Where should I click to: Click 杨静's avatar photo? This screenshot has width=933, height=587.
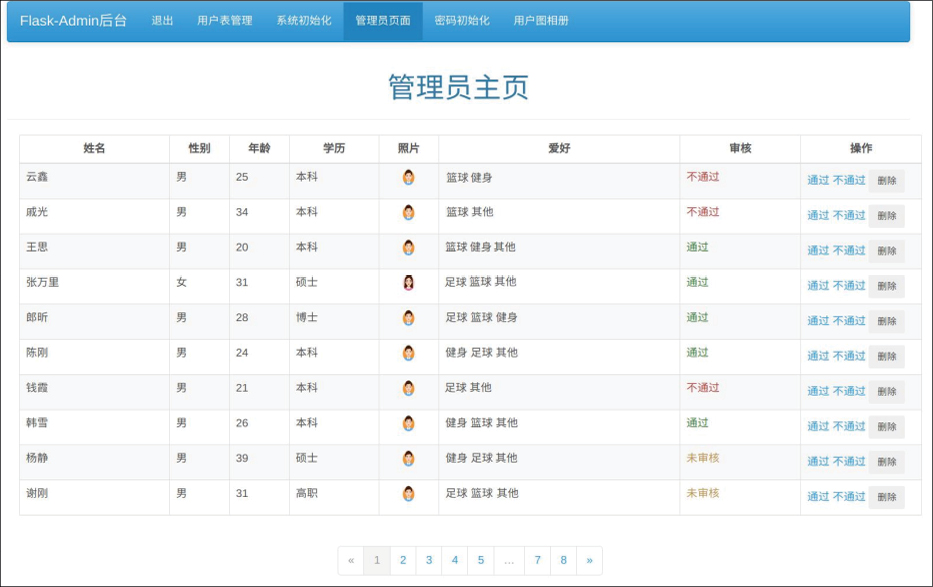pyautogui.click(x=408, y=458)
